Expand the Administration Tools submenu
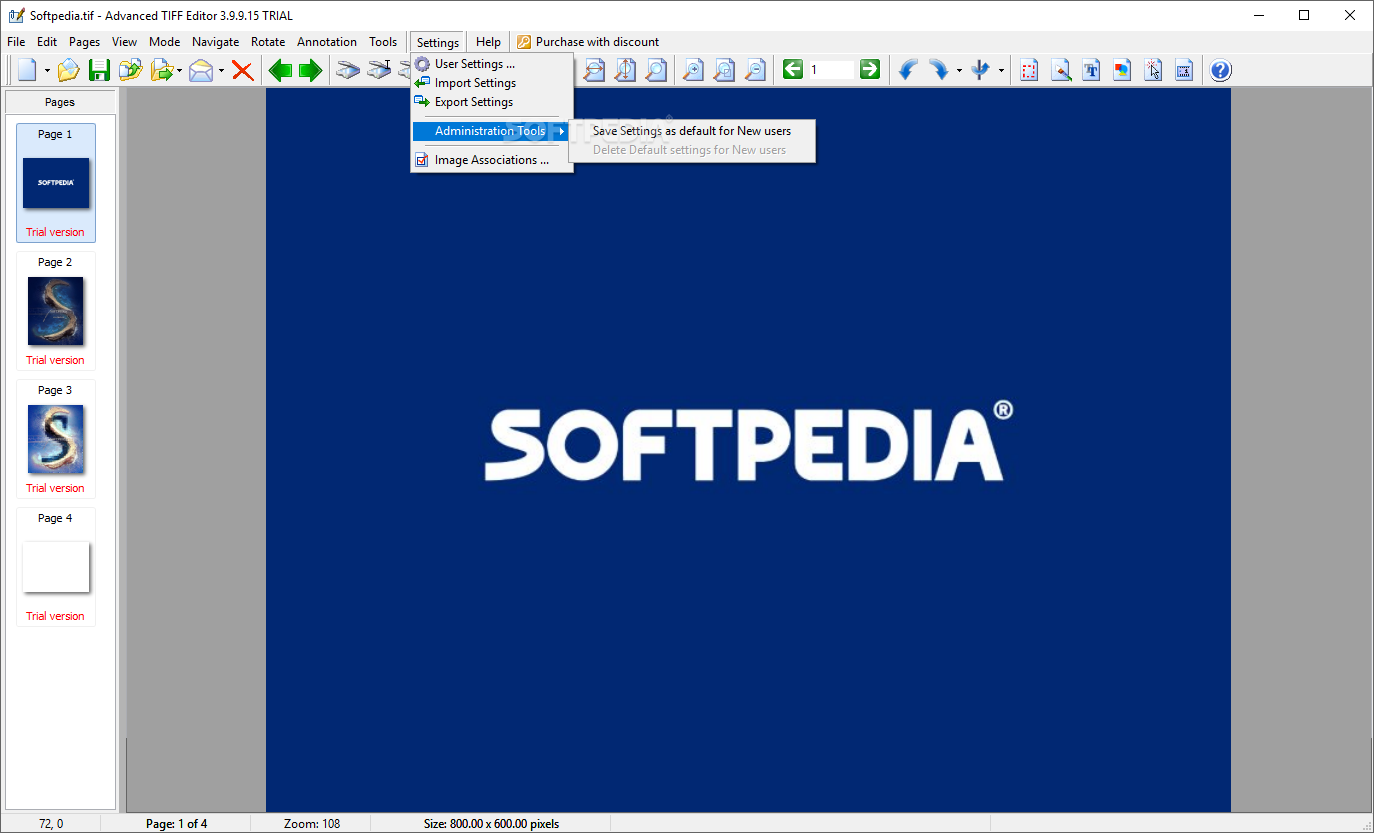 point(492,131)
